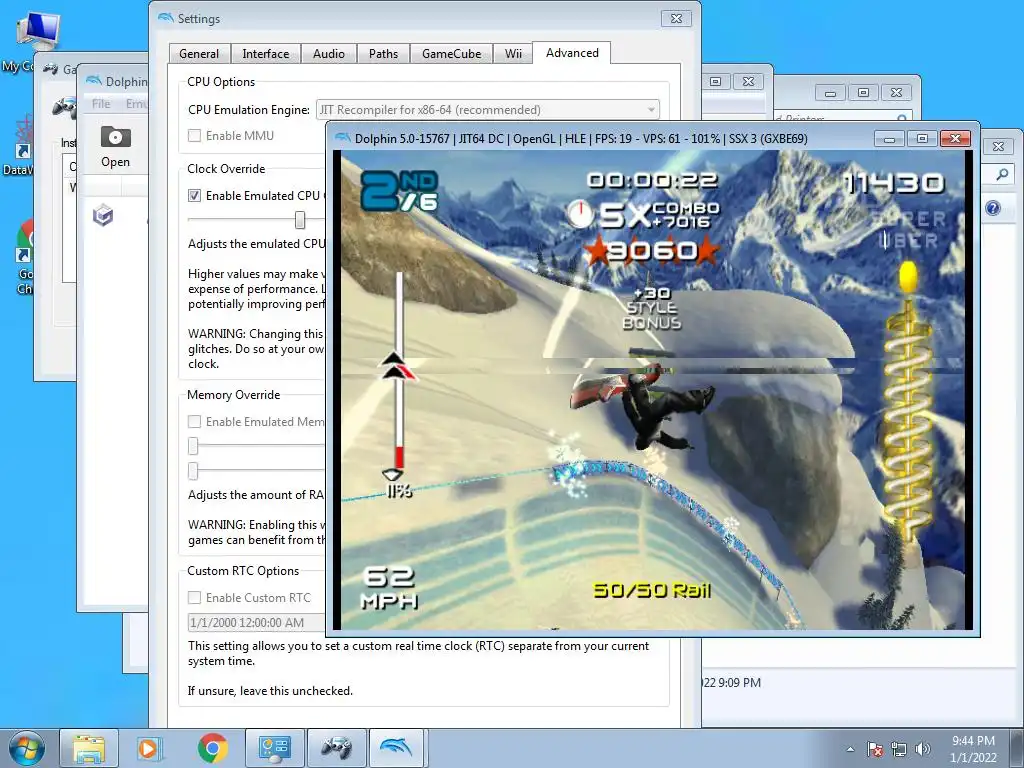Uncheck Enable Emulated CPU Clock Override

coord(194,195)
